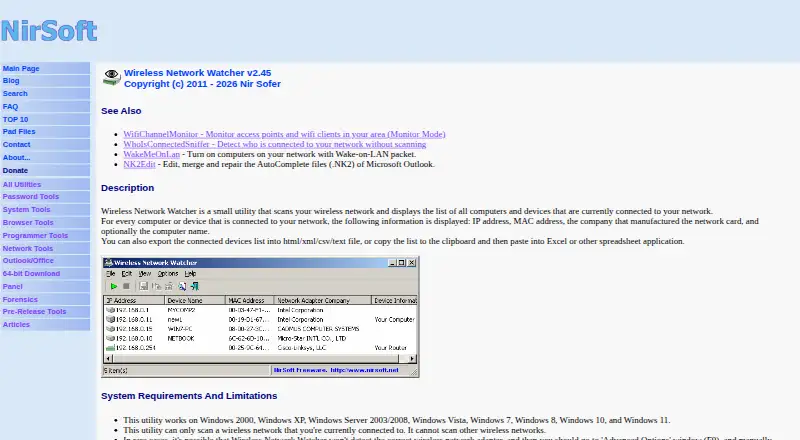The image size is (800, 440).
Task: Open the Forensics category
Action: tap(20, 300)
